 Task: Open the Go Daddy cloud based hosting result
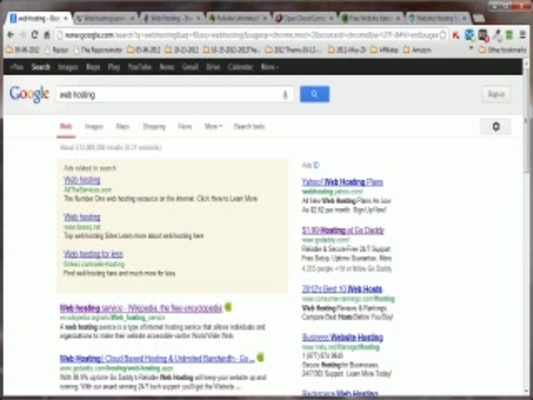click(x=157, y=359)
